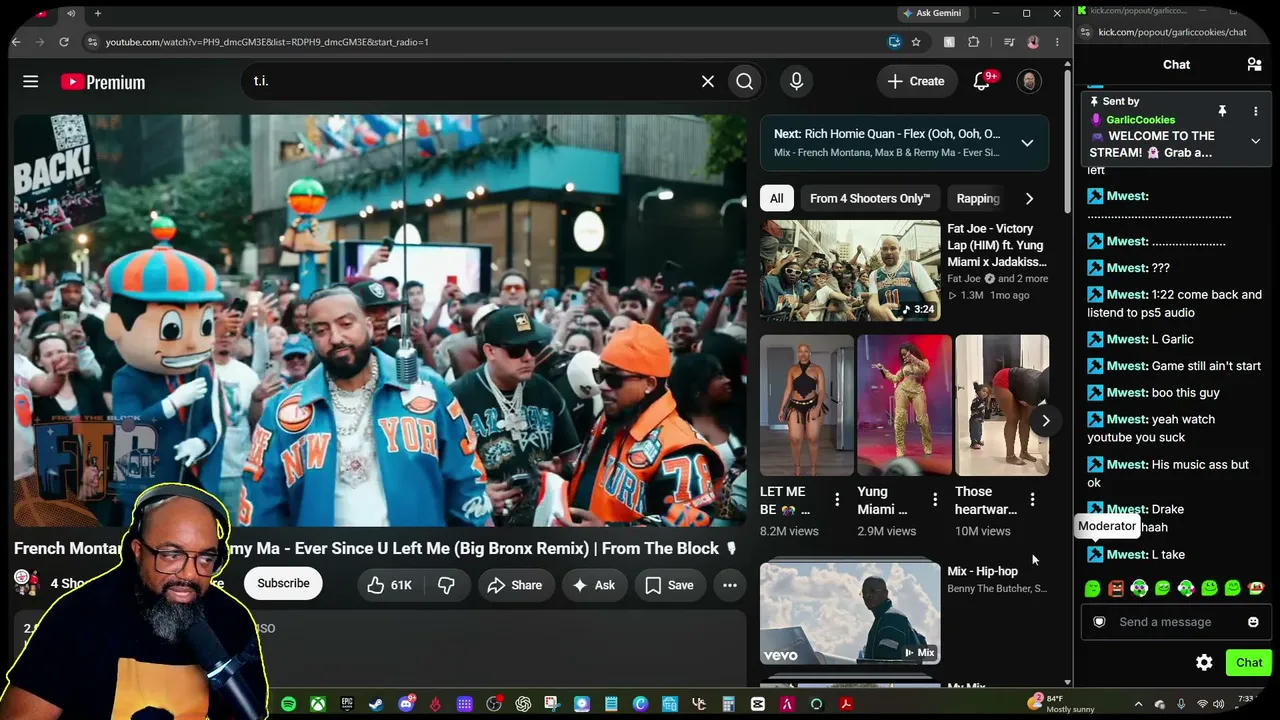Viewport: 1280px width, 720px height.
Task: Select the From 4 Shooters Only chip
Action: pos(870,198)
